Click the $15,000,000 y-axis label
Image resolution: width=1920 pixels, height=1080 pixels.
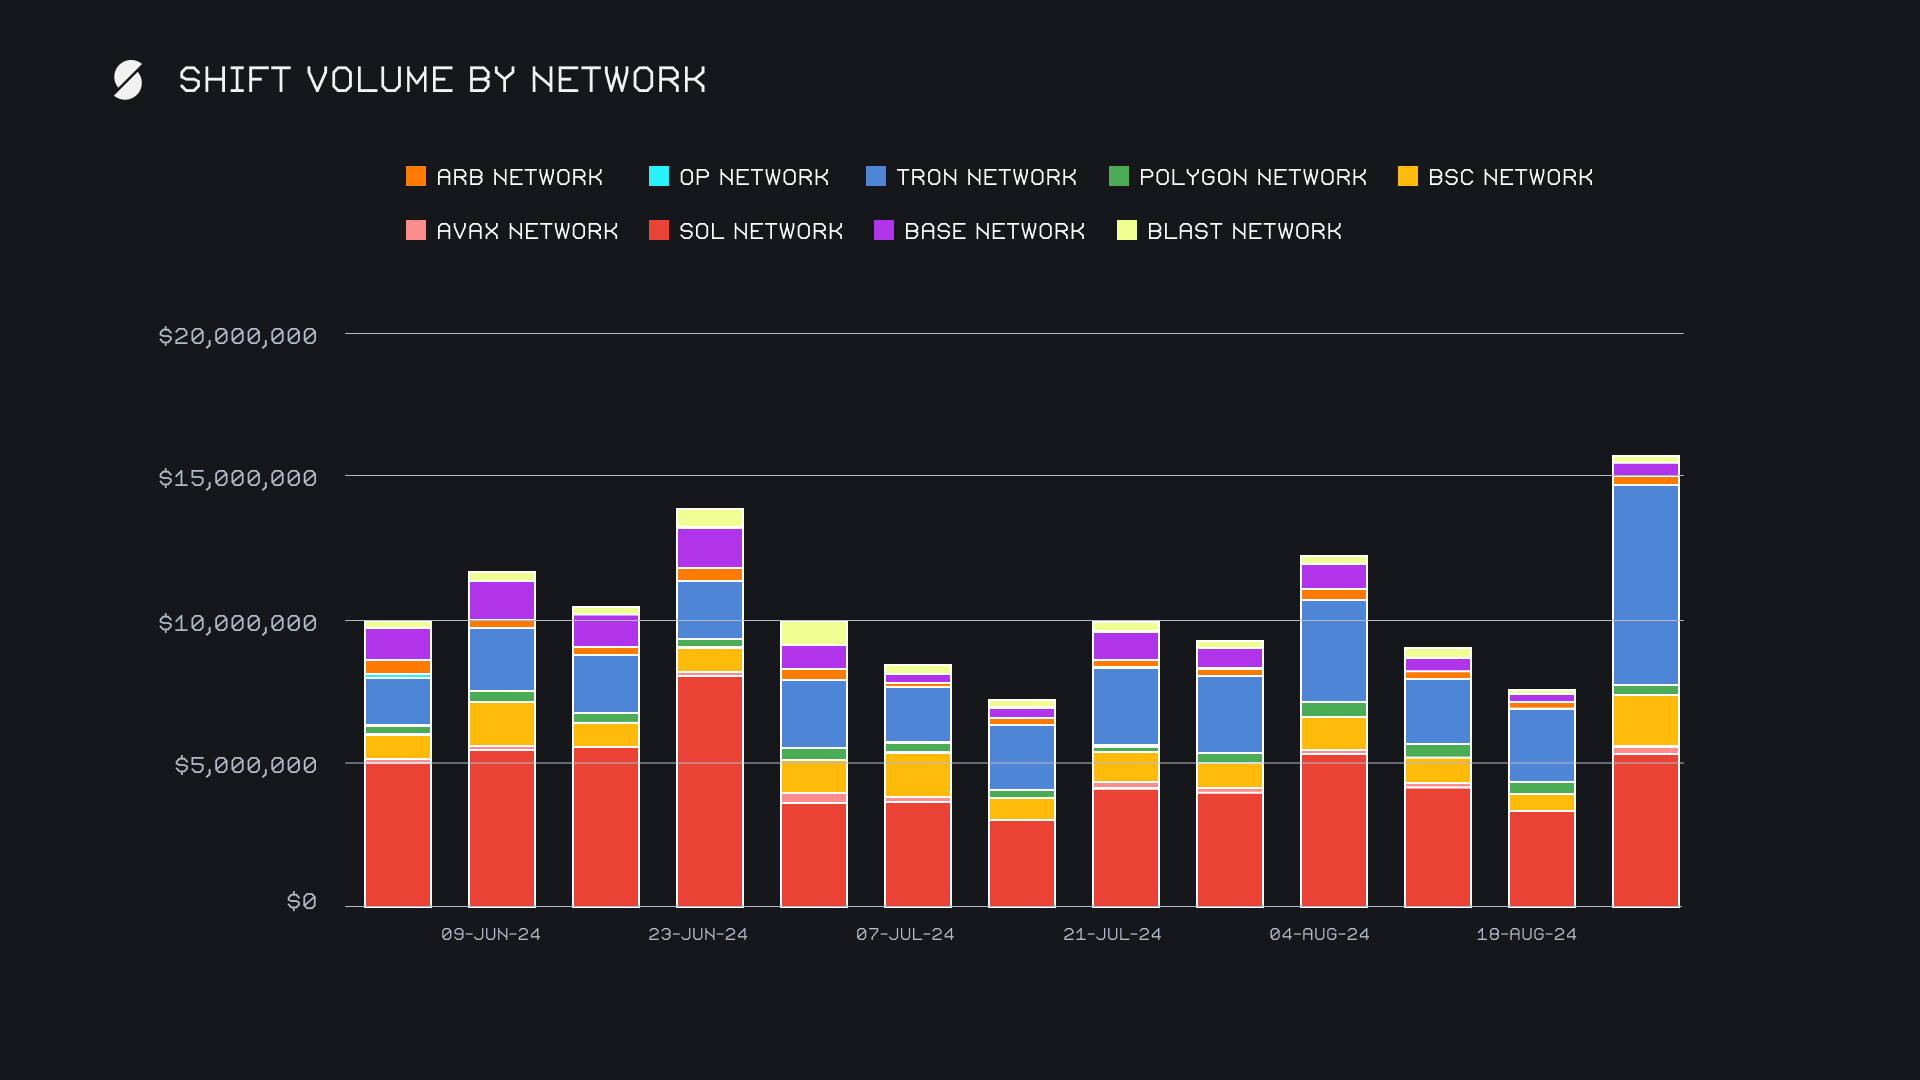pyautogui.click(x=238, y=478)
